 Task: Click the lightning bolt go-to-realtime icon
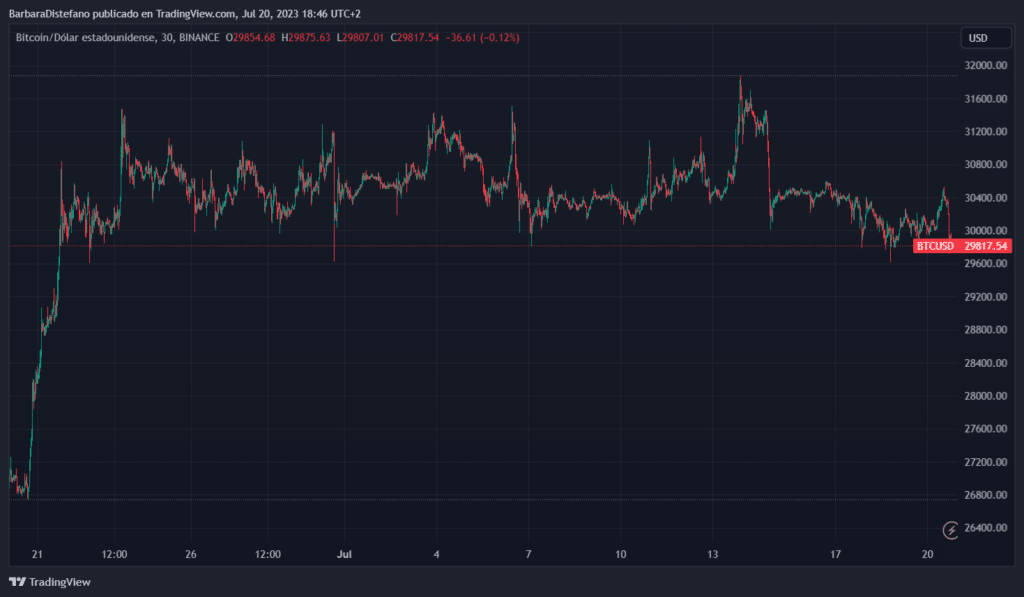click(x=952, y=529)
